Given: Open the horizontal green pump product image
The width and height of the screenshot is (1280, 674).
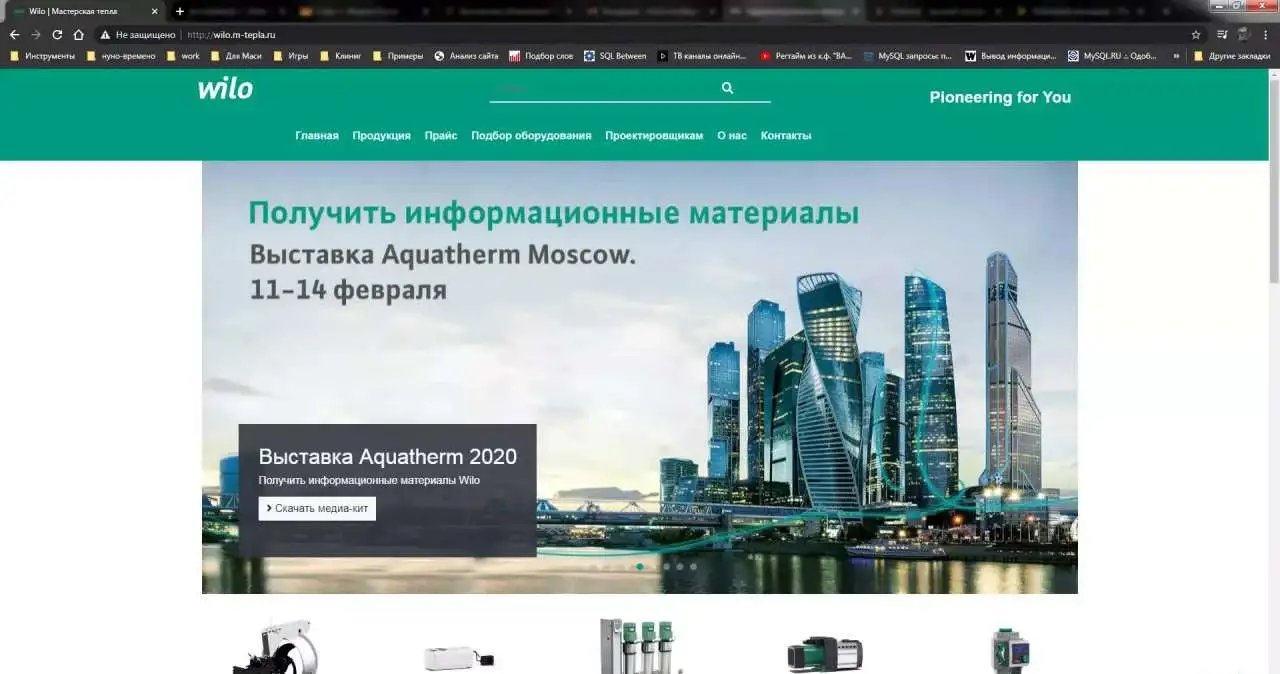Looking at the screenshot, I should click(825, 655).
